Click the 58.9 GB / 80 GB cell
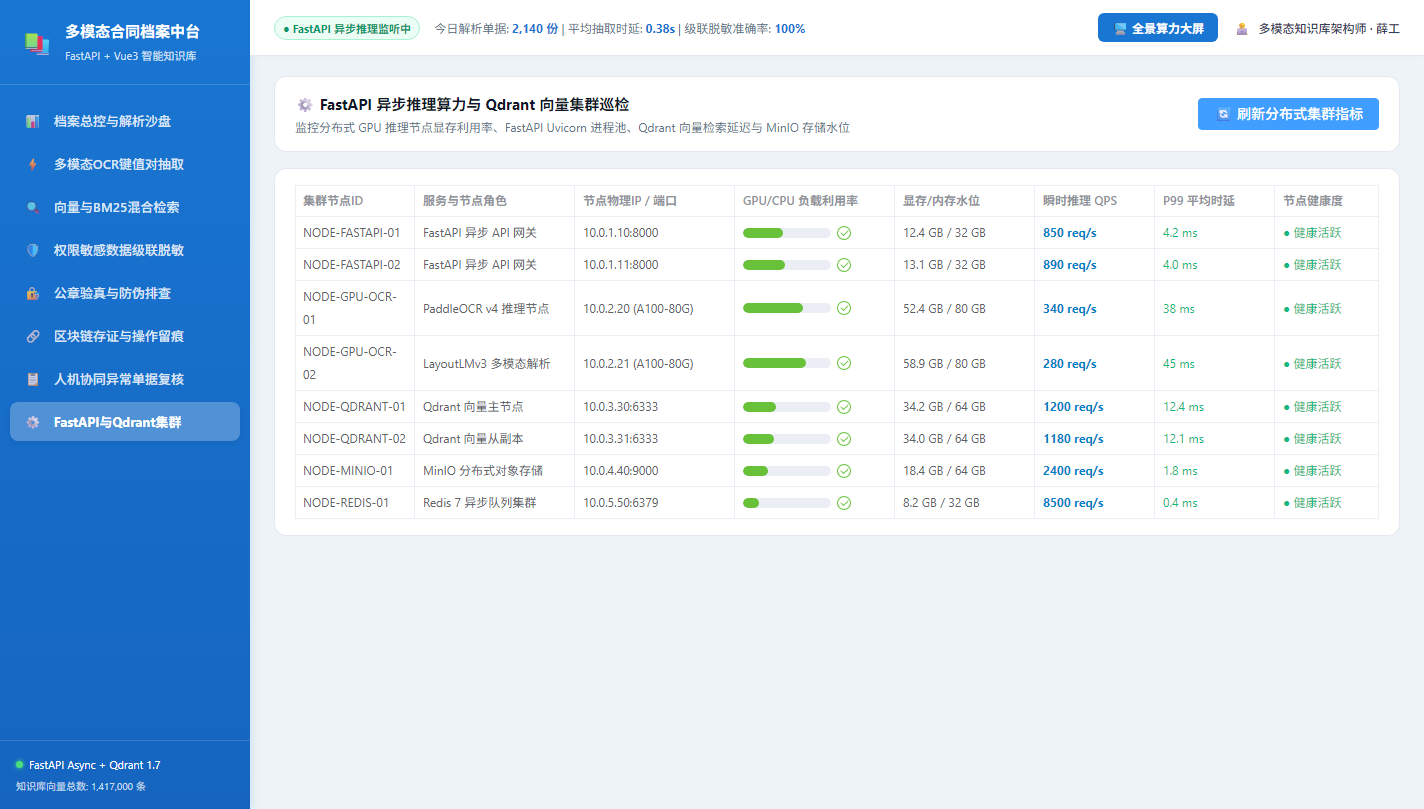Image resolution: width=1424 pixels, height=809 pixels. point(965,363)
